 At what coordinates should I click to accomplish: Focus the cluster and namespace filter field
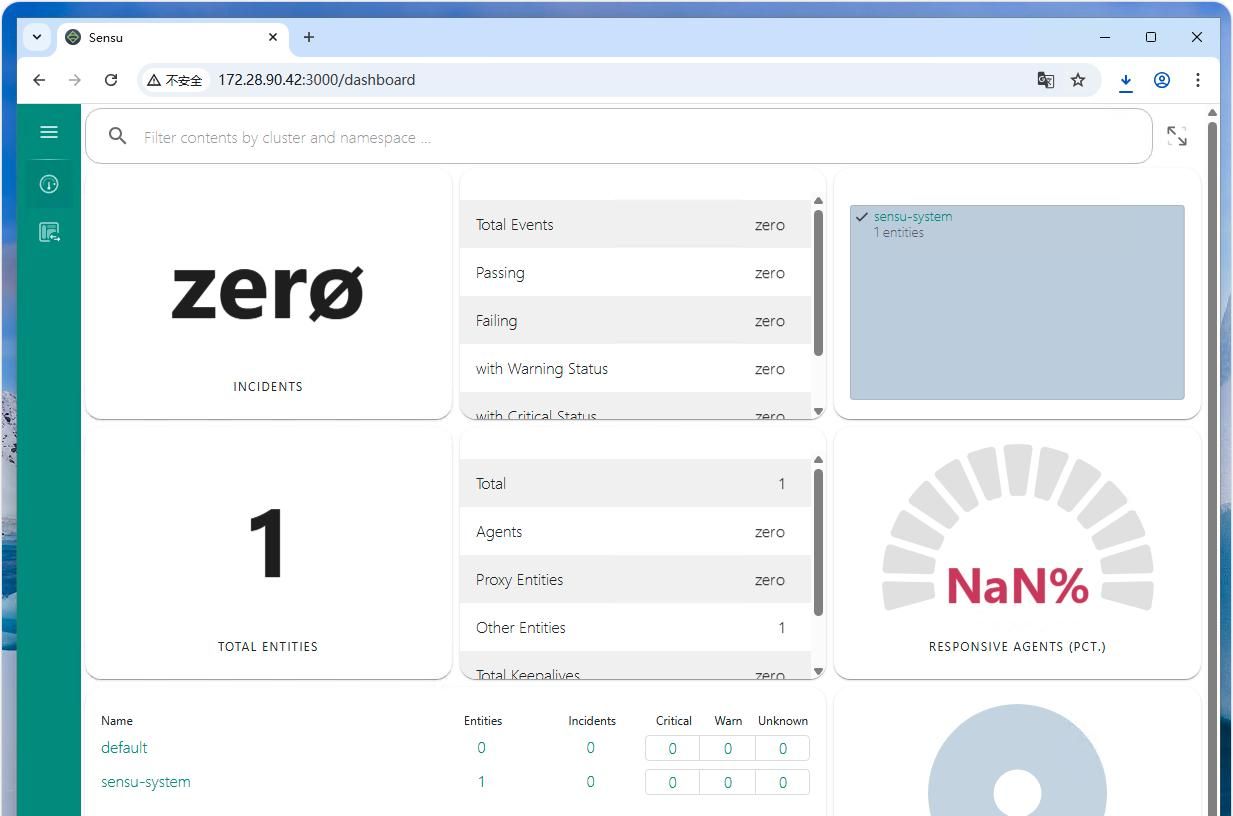click(618, 137)
